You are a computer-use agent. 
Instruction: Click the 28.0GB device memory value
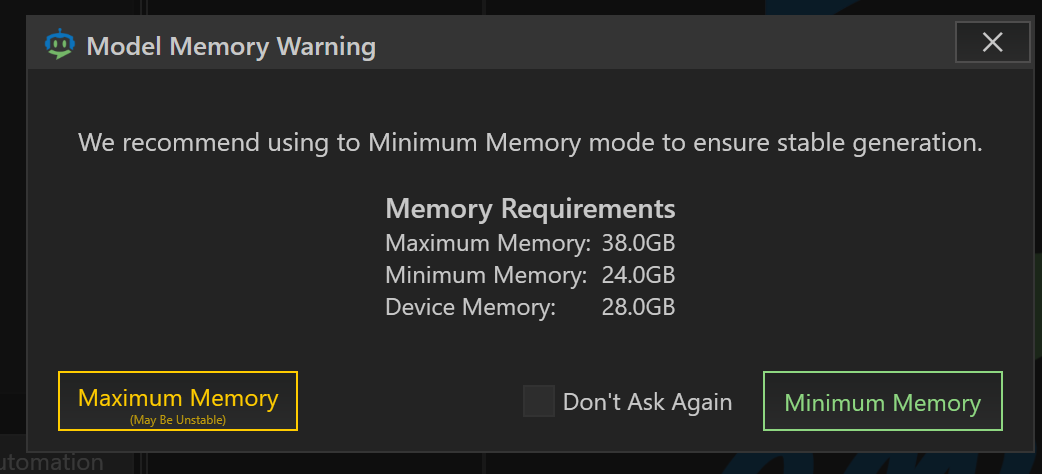click(x=638, y=307)
